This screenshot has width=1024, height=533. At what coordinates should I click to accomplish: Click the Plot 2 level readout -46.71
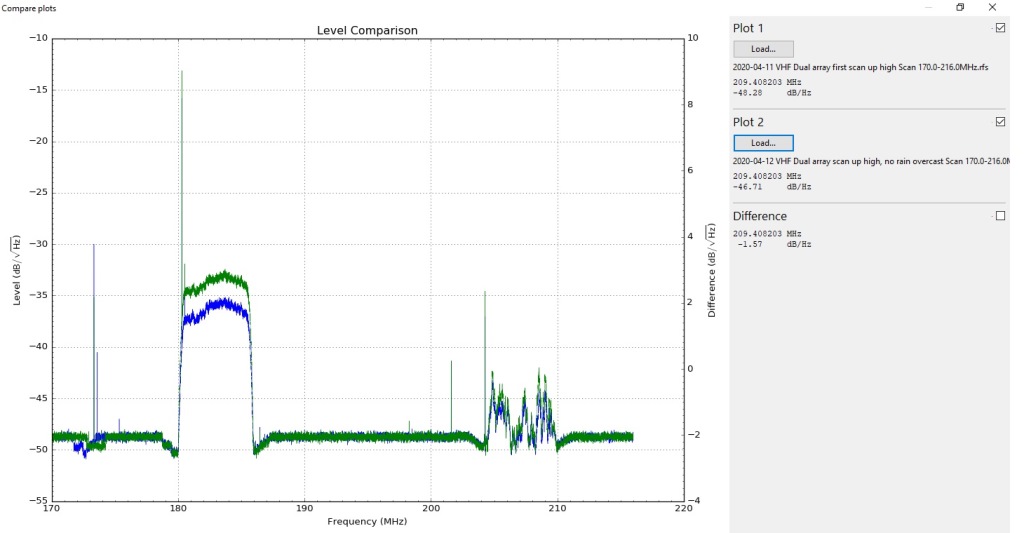(748, 186)
